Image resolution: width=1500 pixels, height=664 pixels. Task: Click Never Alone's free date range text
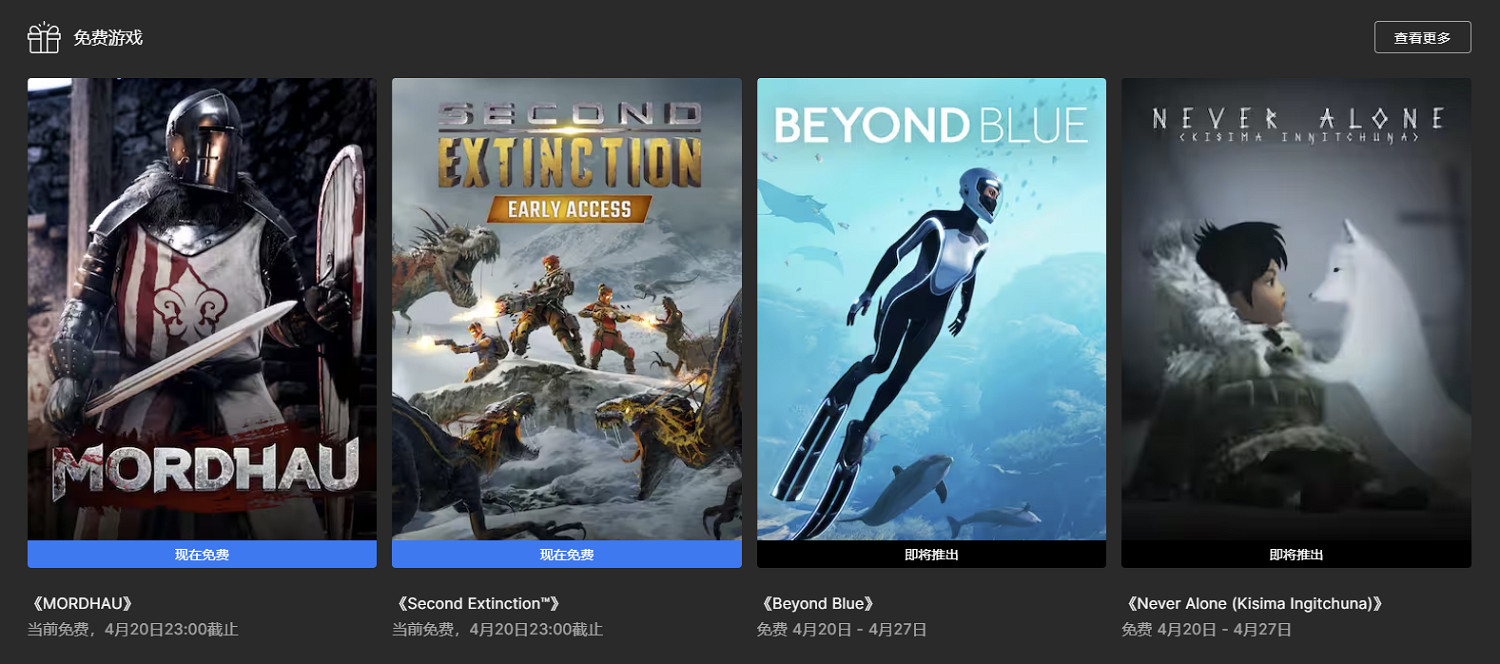(x=1207, y=630)
